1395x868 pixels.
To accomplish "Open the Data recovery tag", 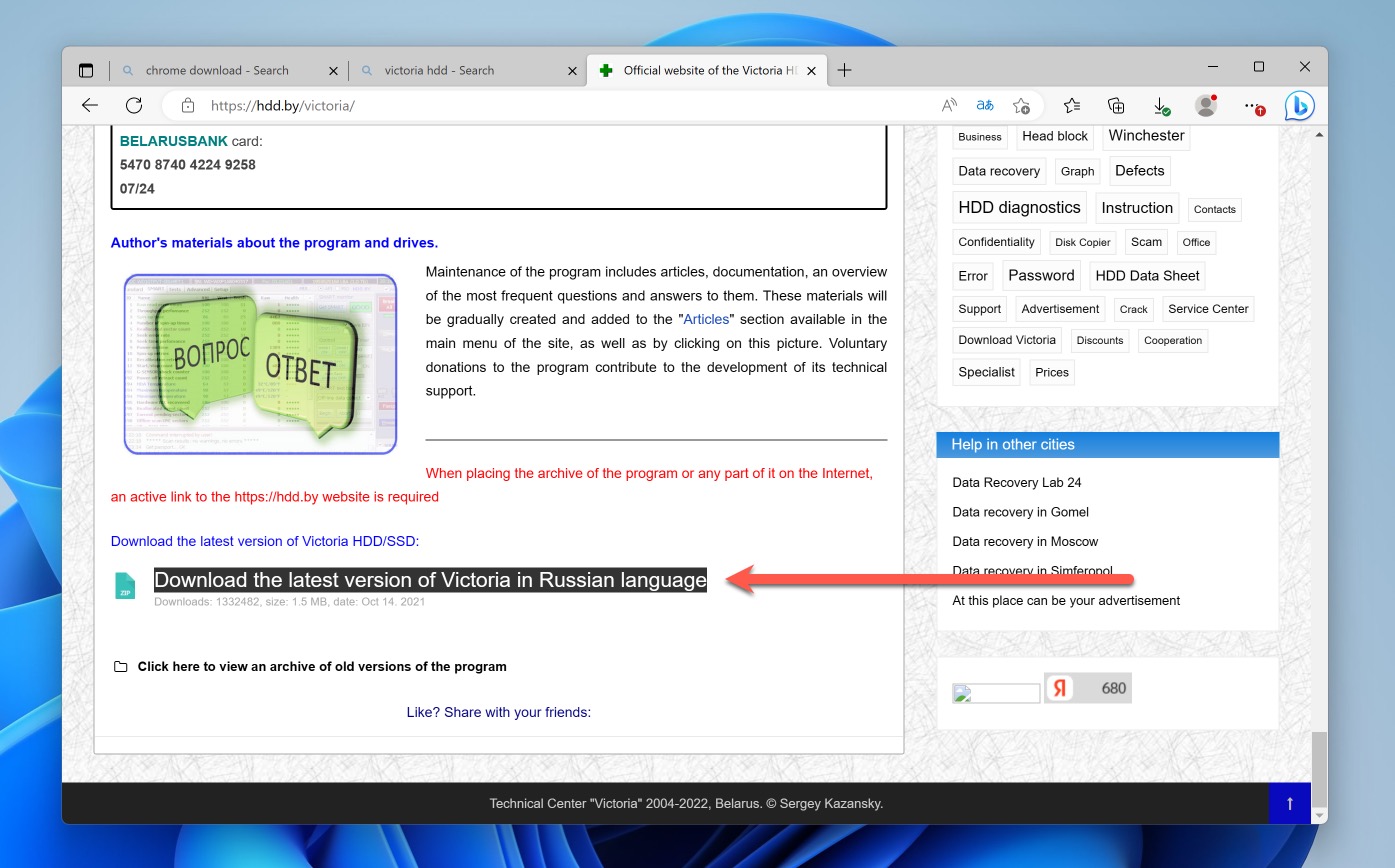I will tap(999, 171).
